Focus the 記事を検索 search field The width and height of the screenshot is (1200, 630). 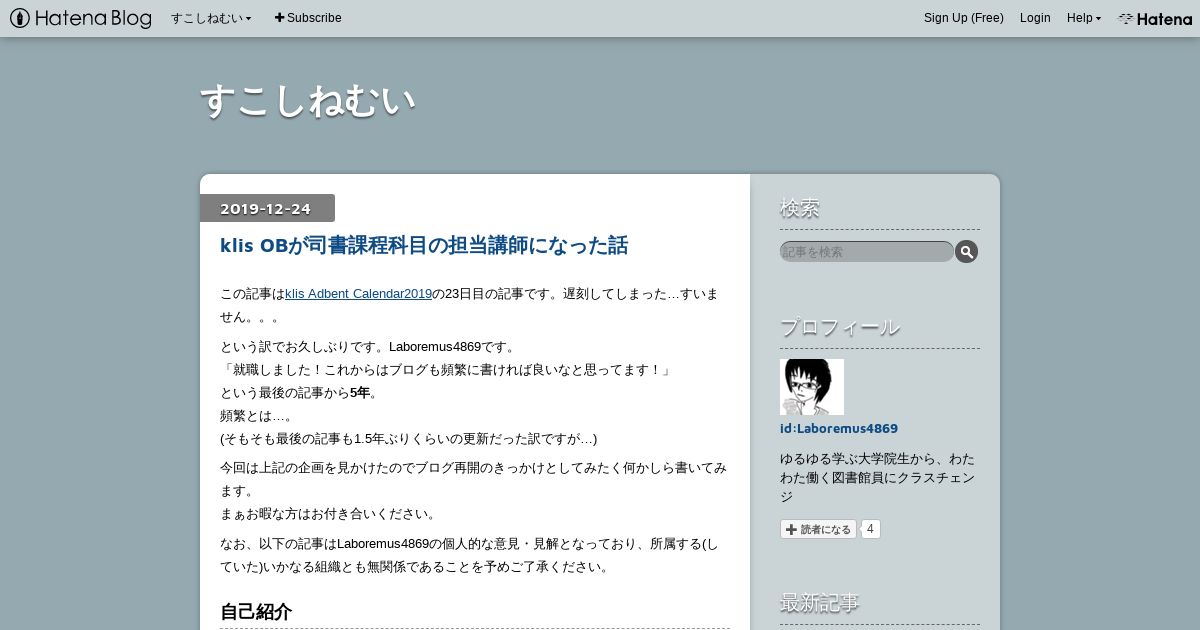pos(866,252)
